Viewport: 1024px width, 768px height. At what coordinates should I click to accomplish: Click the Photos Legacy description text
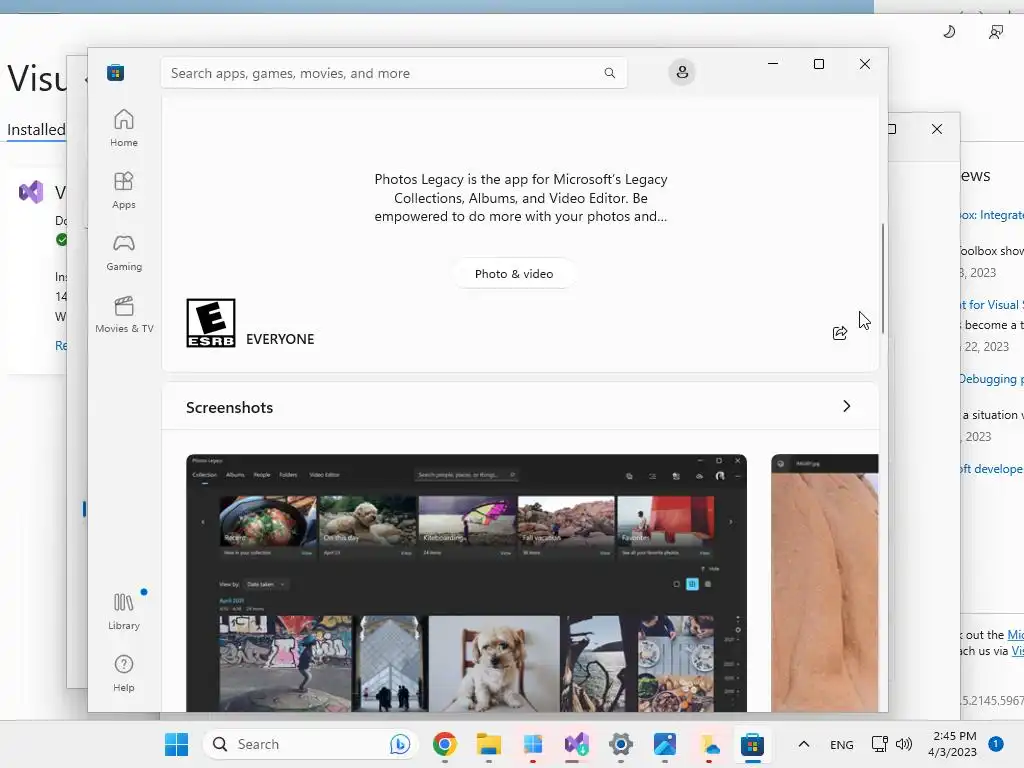(x=520, y=198)
